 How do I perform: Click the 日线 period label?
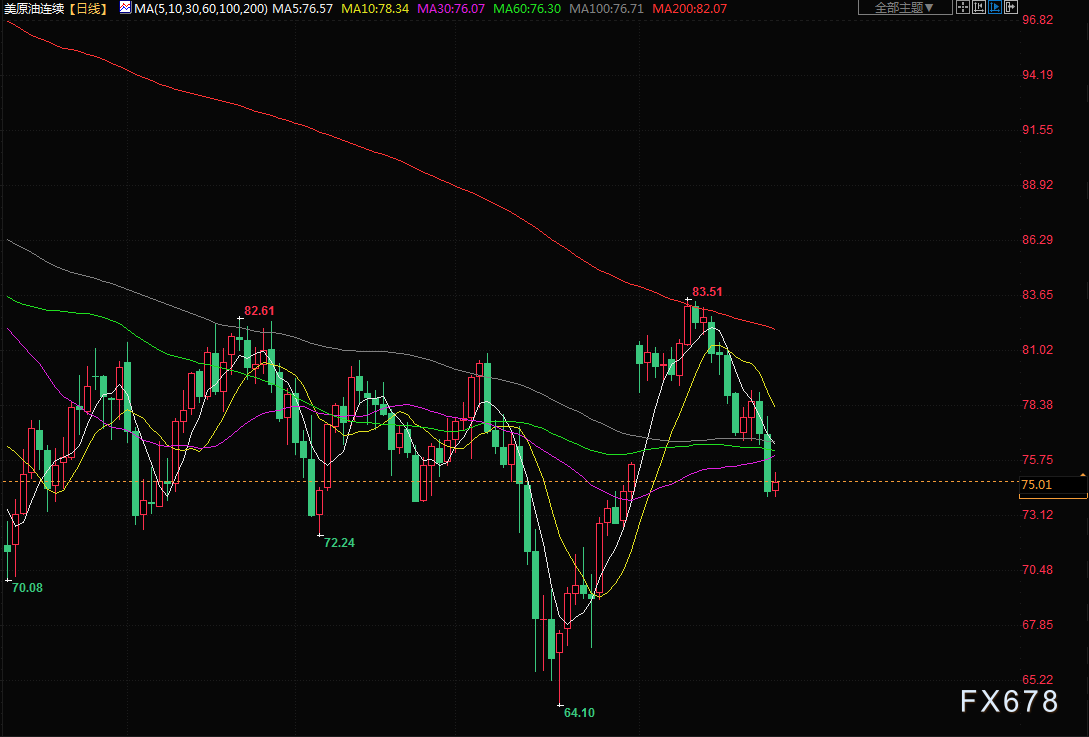(88, 9)
